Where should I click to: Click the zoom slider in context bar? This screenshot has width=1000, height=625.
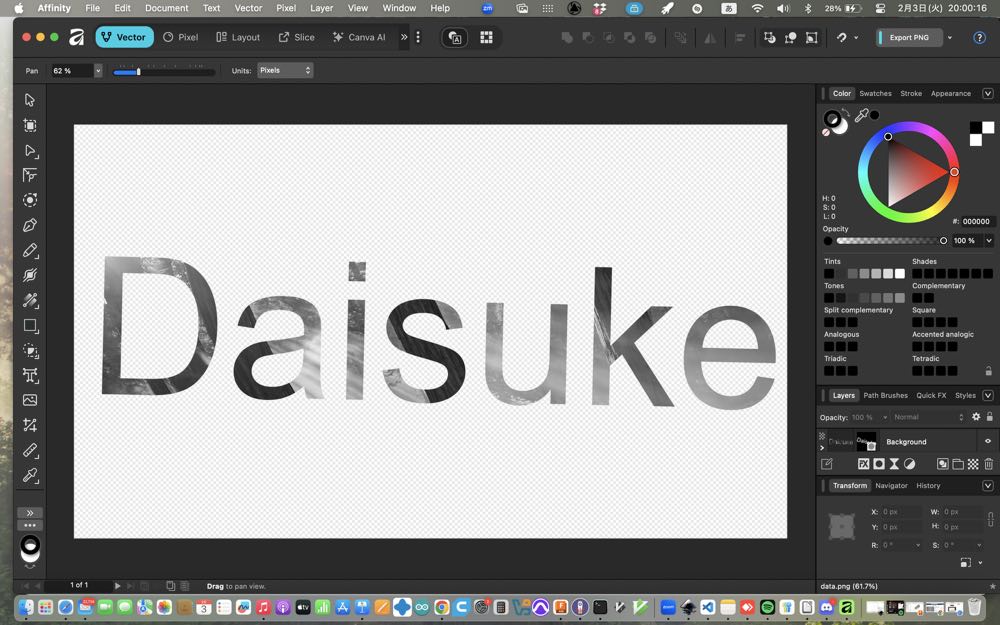164,72
